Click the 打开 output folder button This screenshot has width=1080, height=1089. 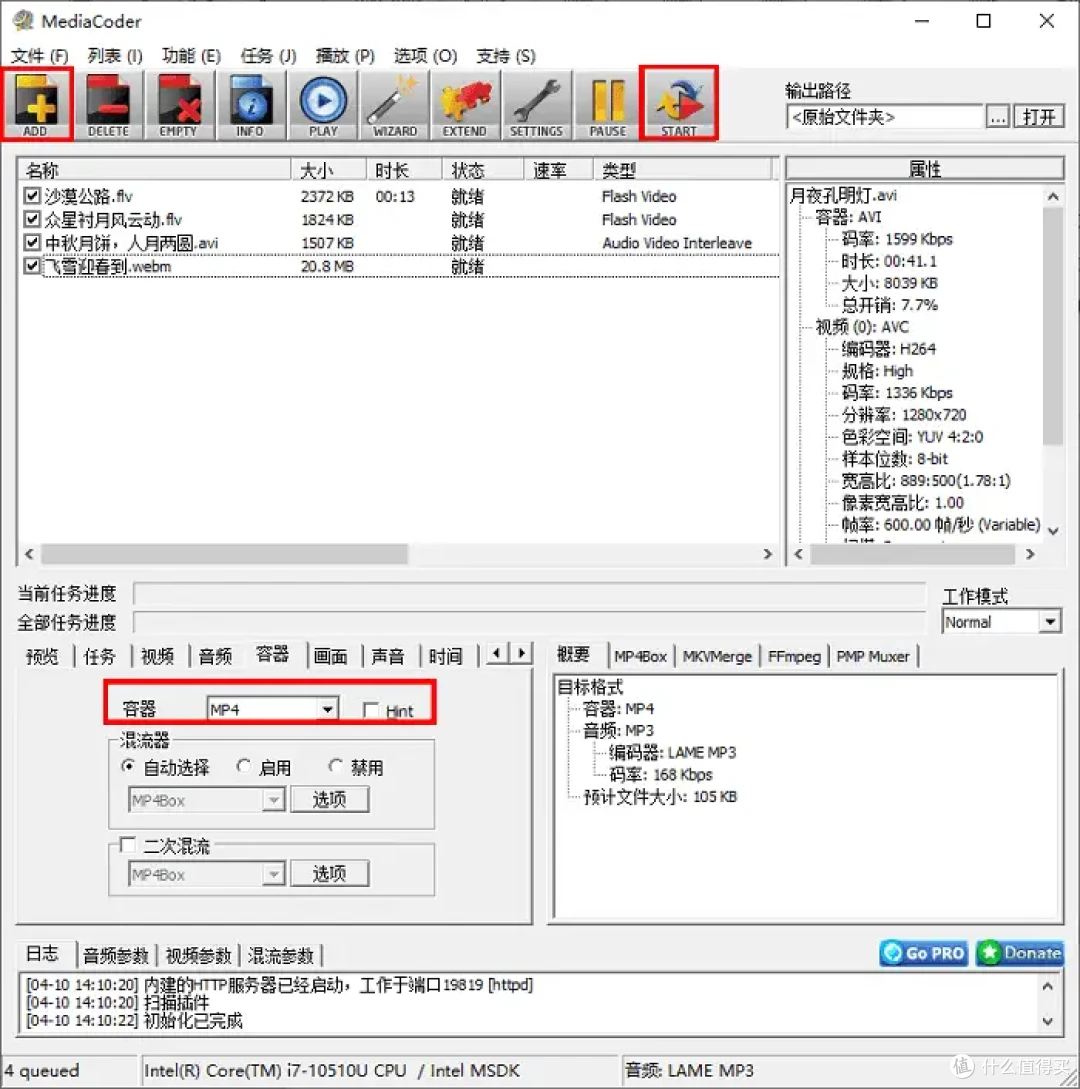pos(1038,117)
